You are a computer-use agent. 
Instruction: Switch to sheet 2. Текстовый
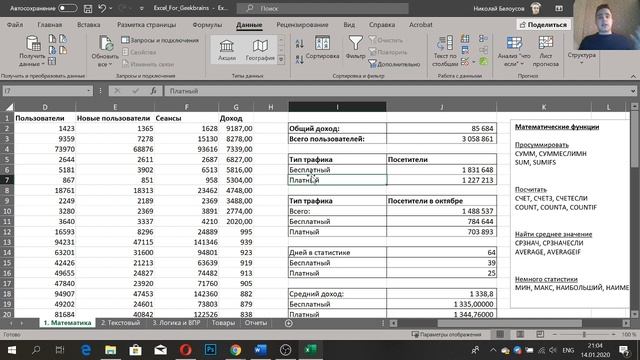(120, 323)
